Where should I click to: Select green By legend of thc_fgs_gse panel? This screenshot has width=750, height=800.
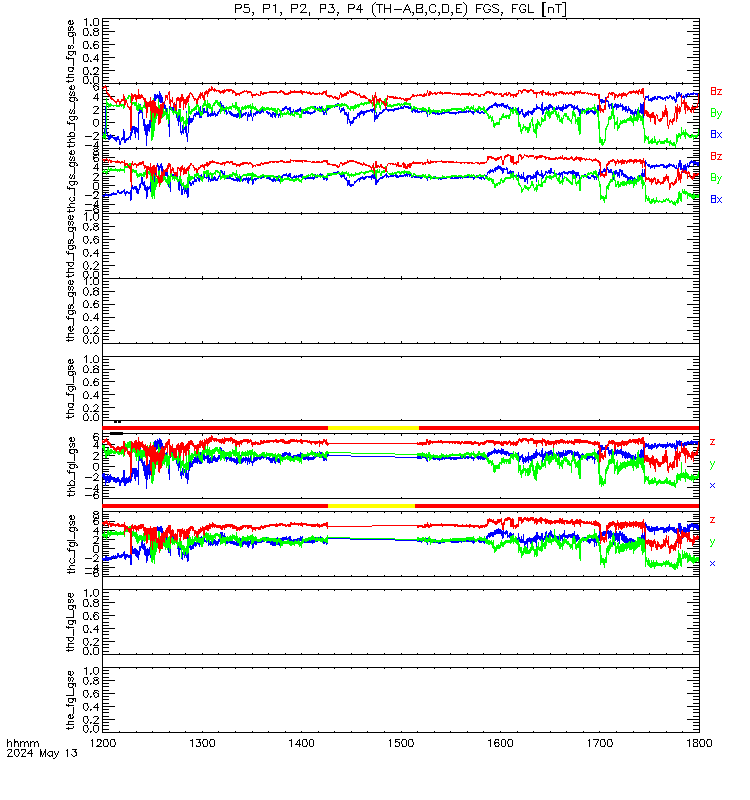coord(716,178)
